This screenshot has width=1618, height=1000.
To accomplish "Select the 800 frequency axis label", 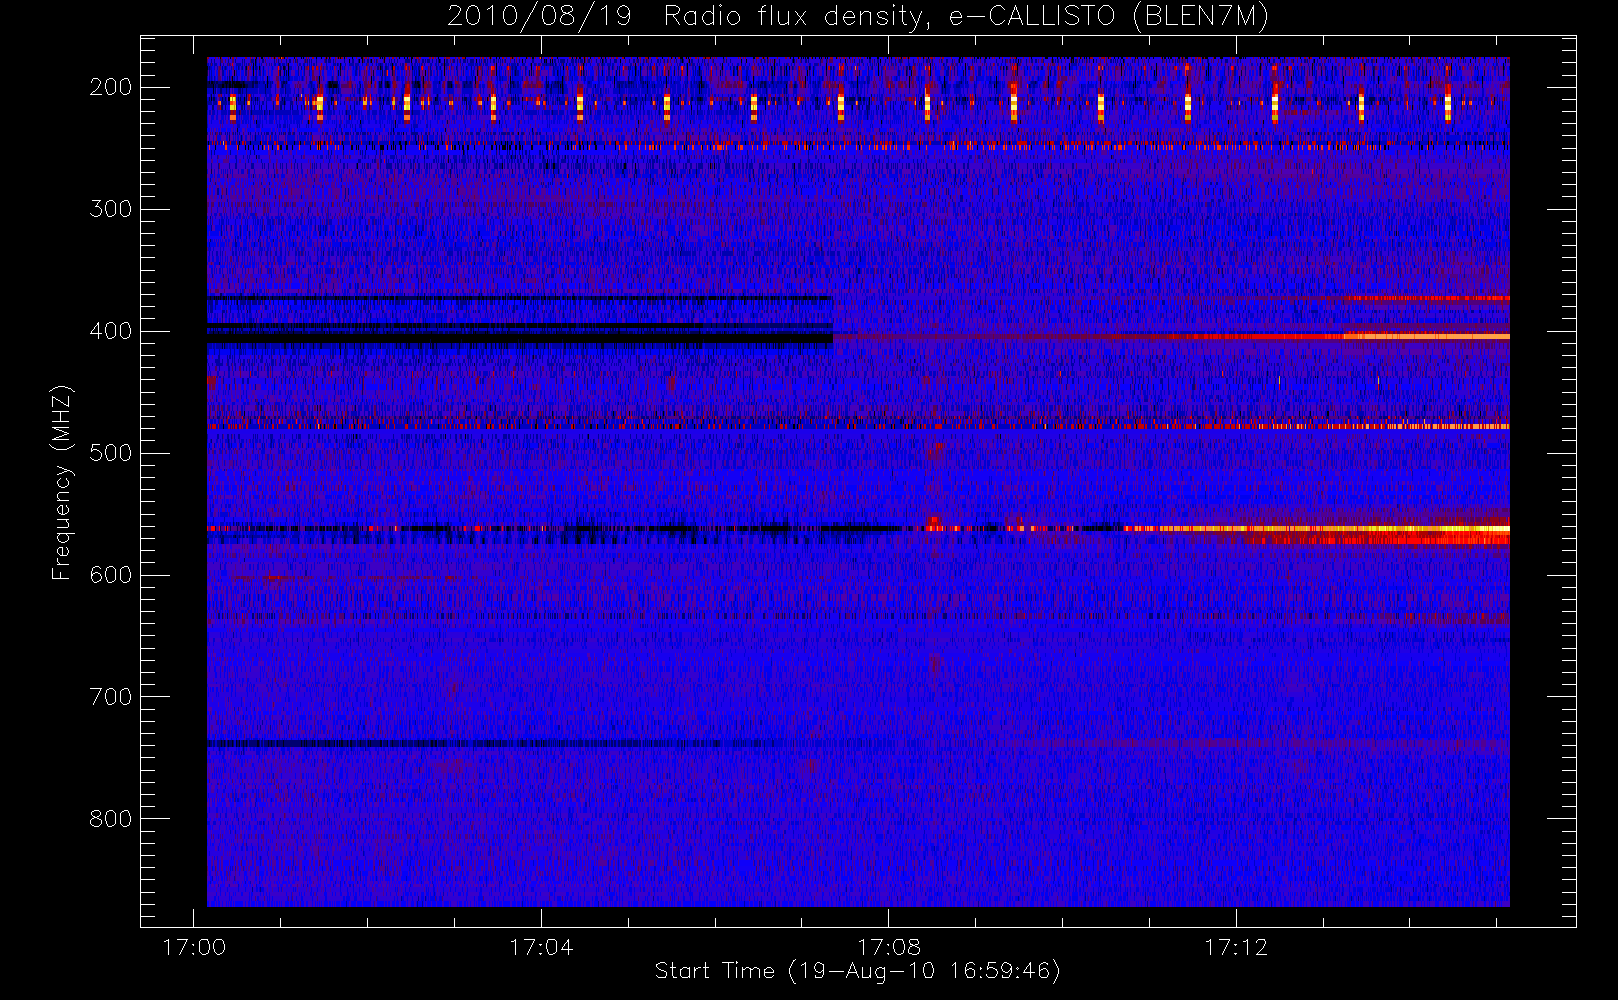I will pos(111,819).
